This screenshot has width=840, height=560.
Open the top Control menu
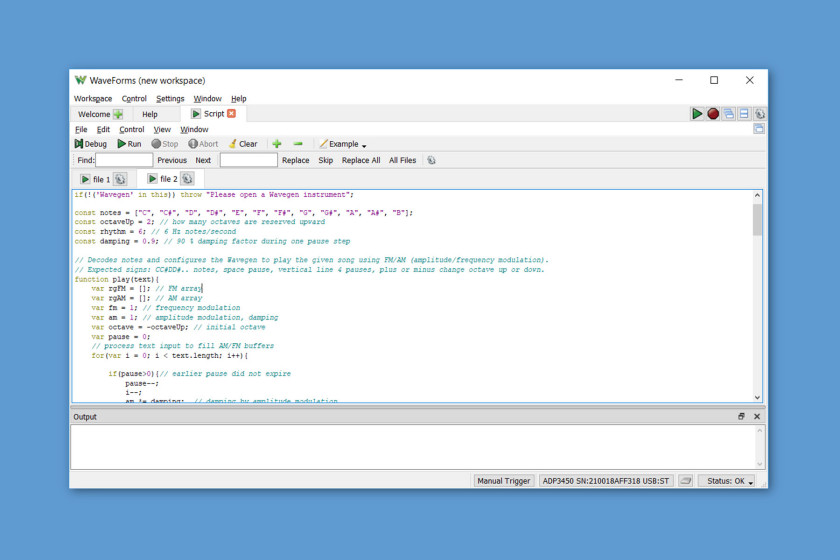point(134,99)
